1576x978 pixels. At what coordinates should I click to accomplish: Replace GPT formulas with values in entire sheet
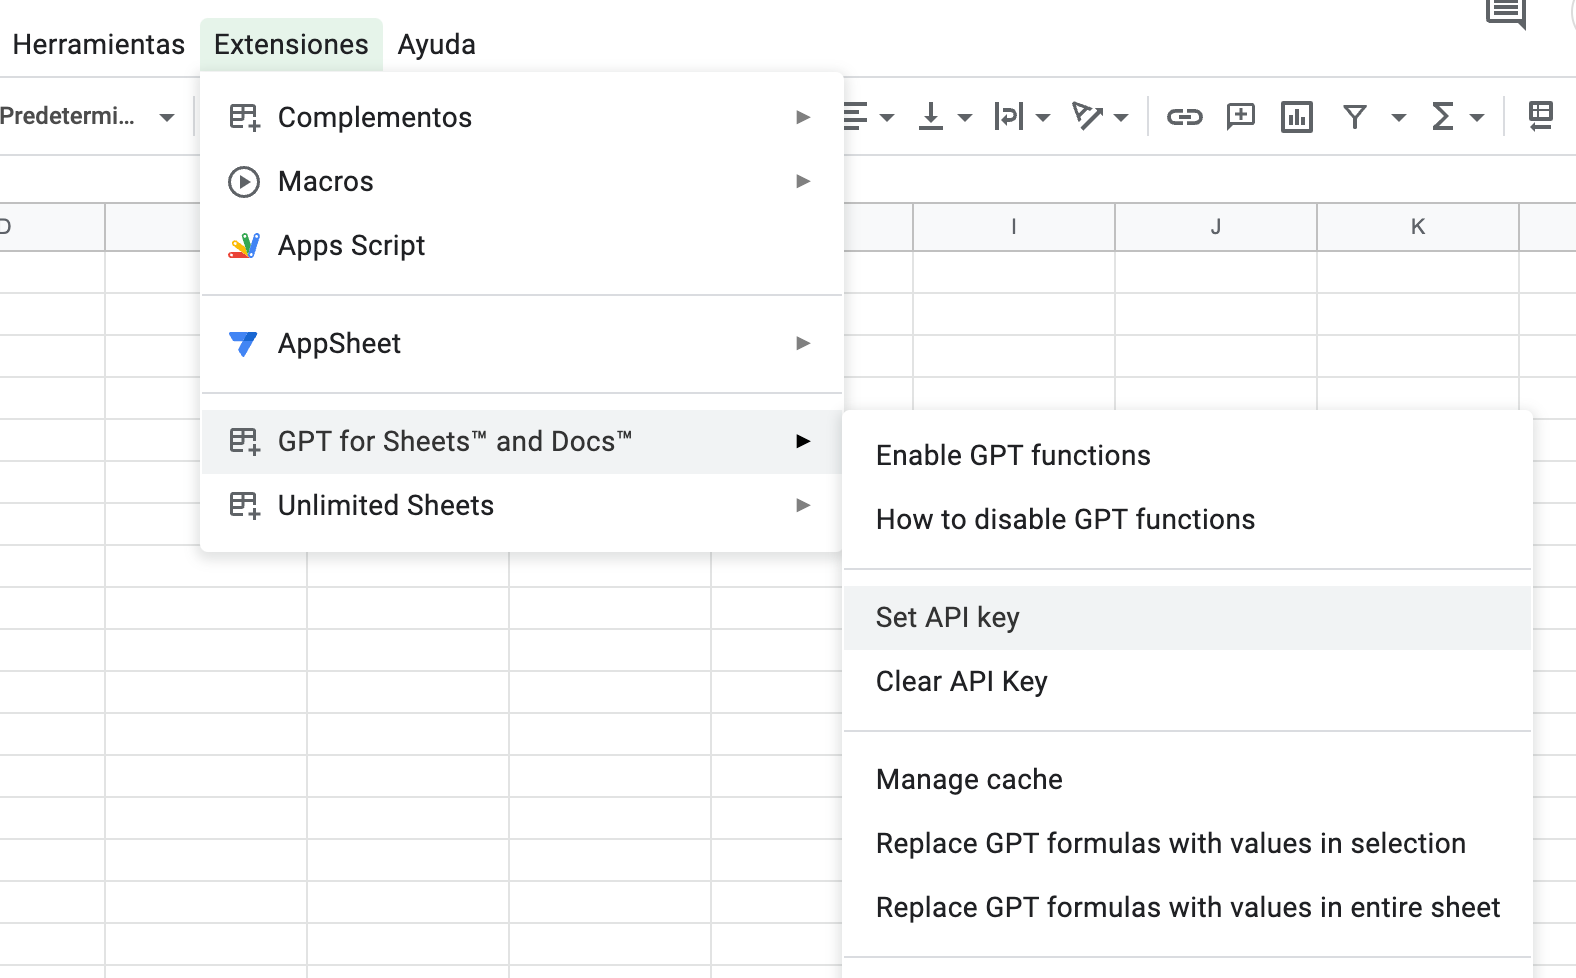1188,907
